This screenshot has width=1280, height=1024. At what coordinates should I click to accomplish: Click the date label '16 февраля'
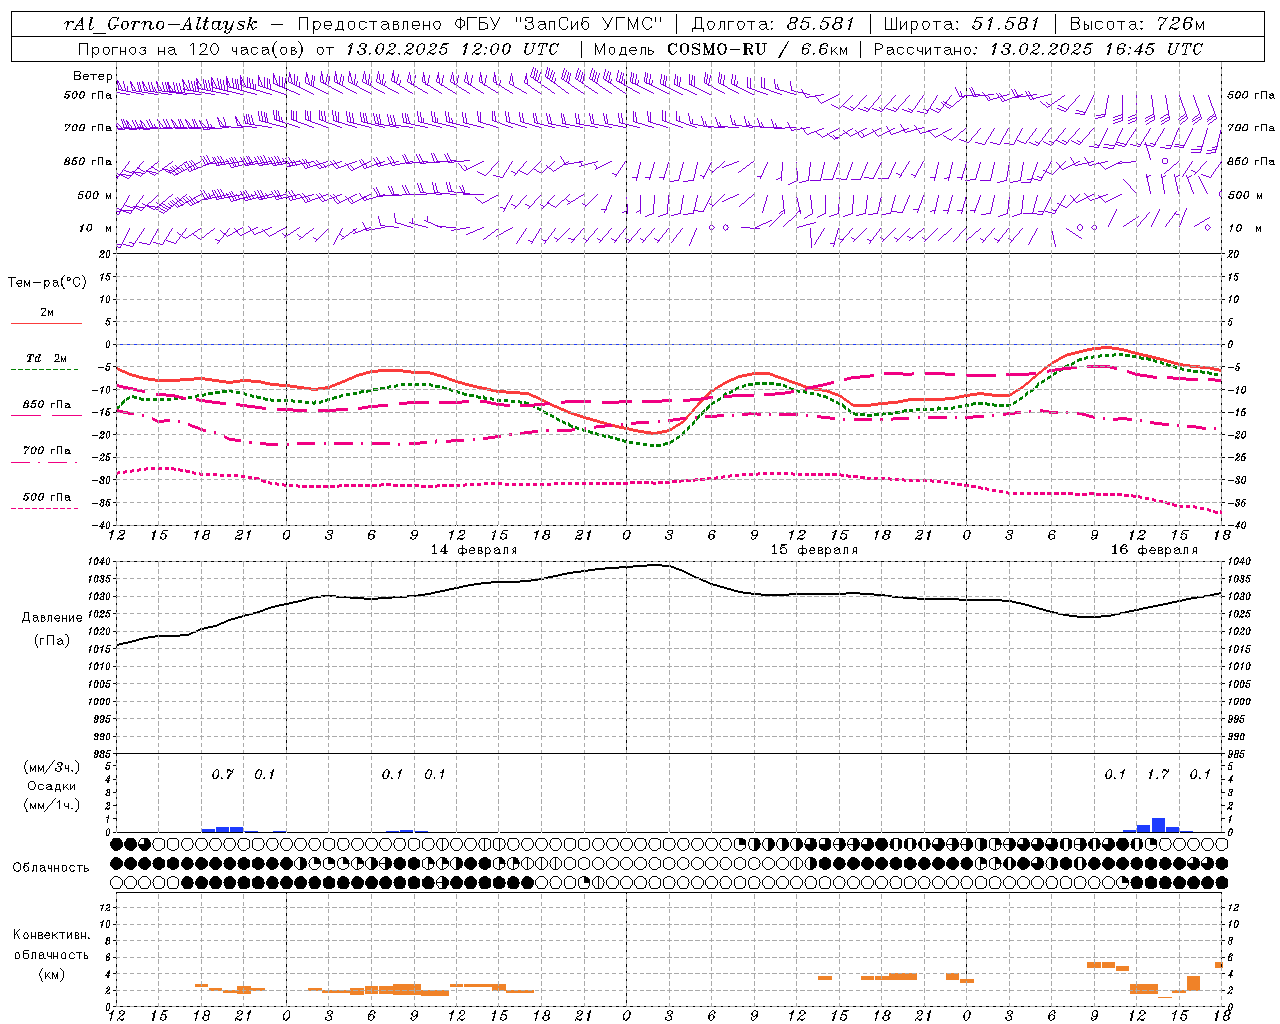coord(1154,550)
